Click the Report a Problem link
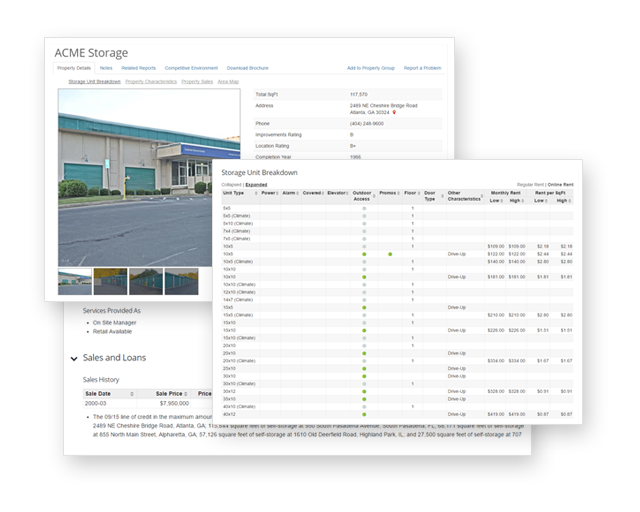 [422, 68]
